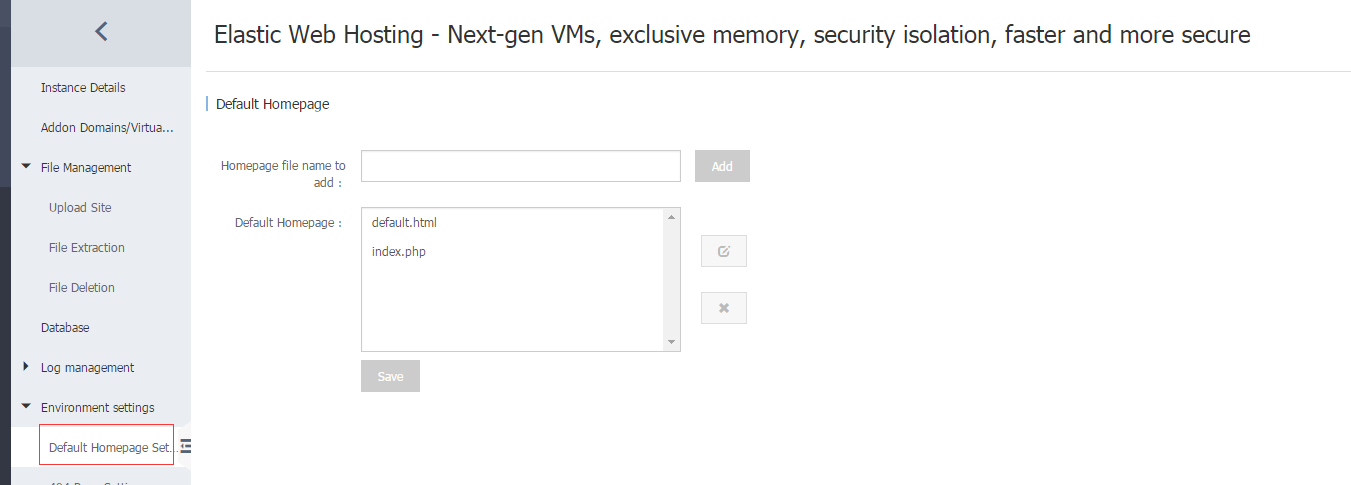Open the Database menu item

tap(65, 328)
